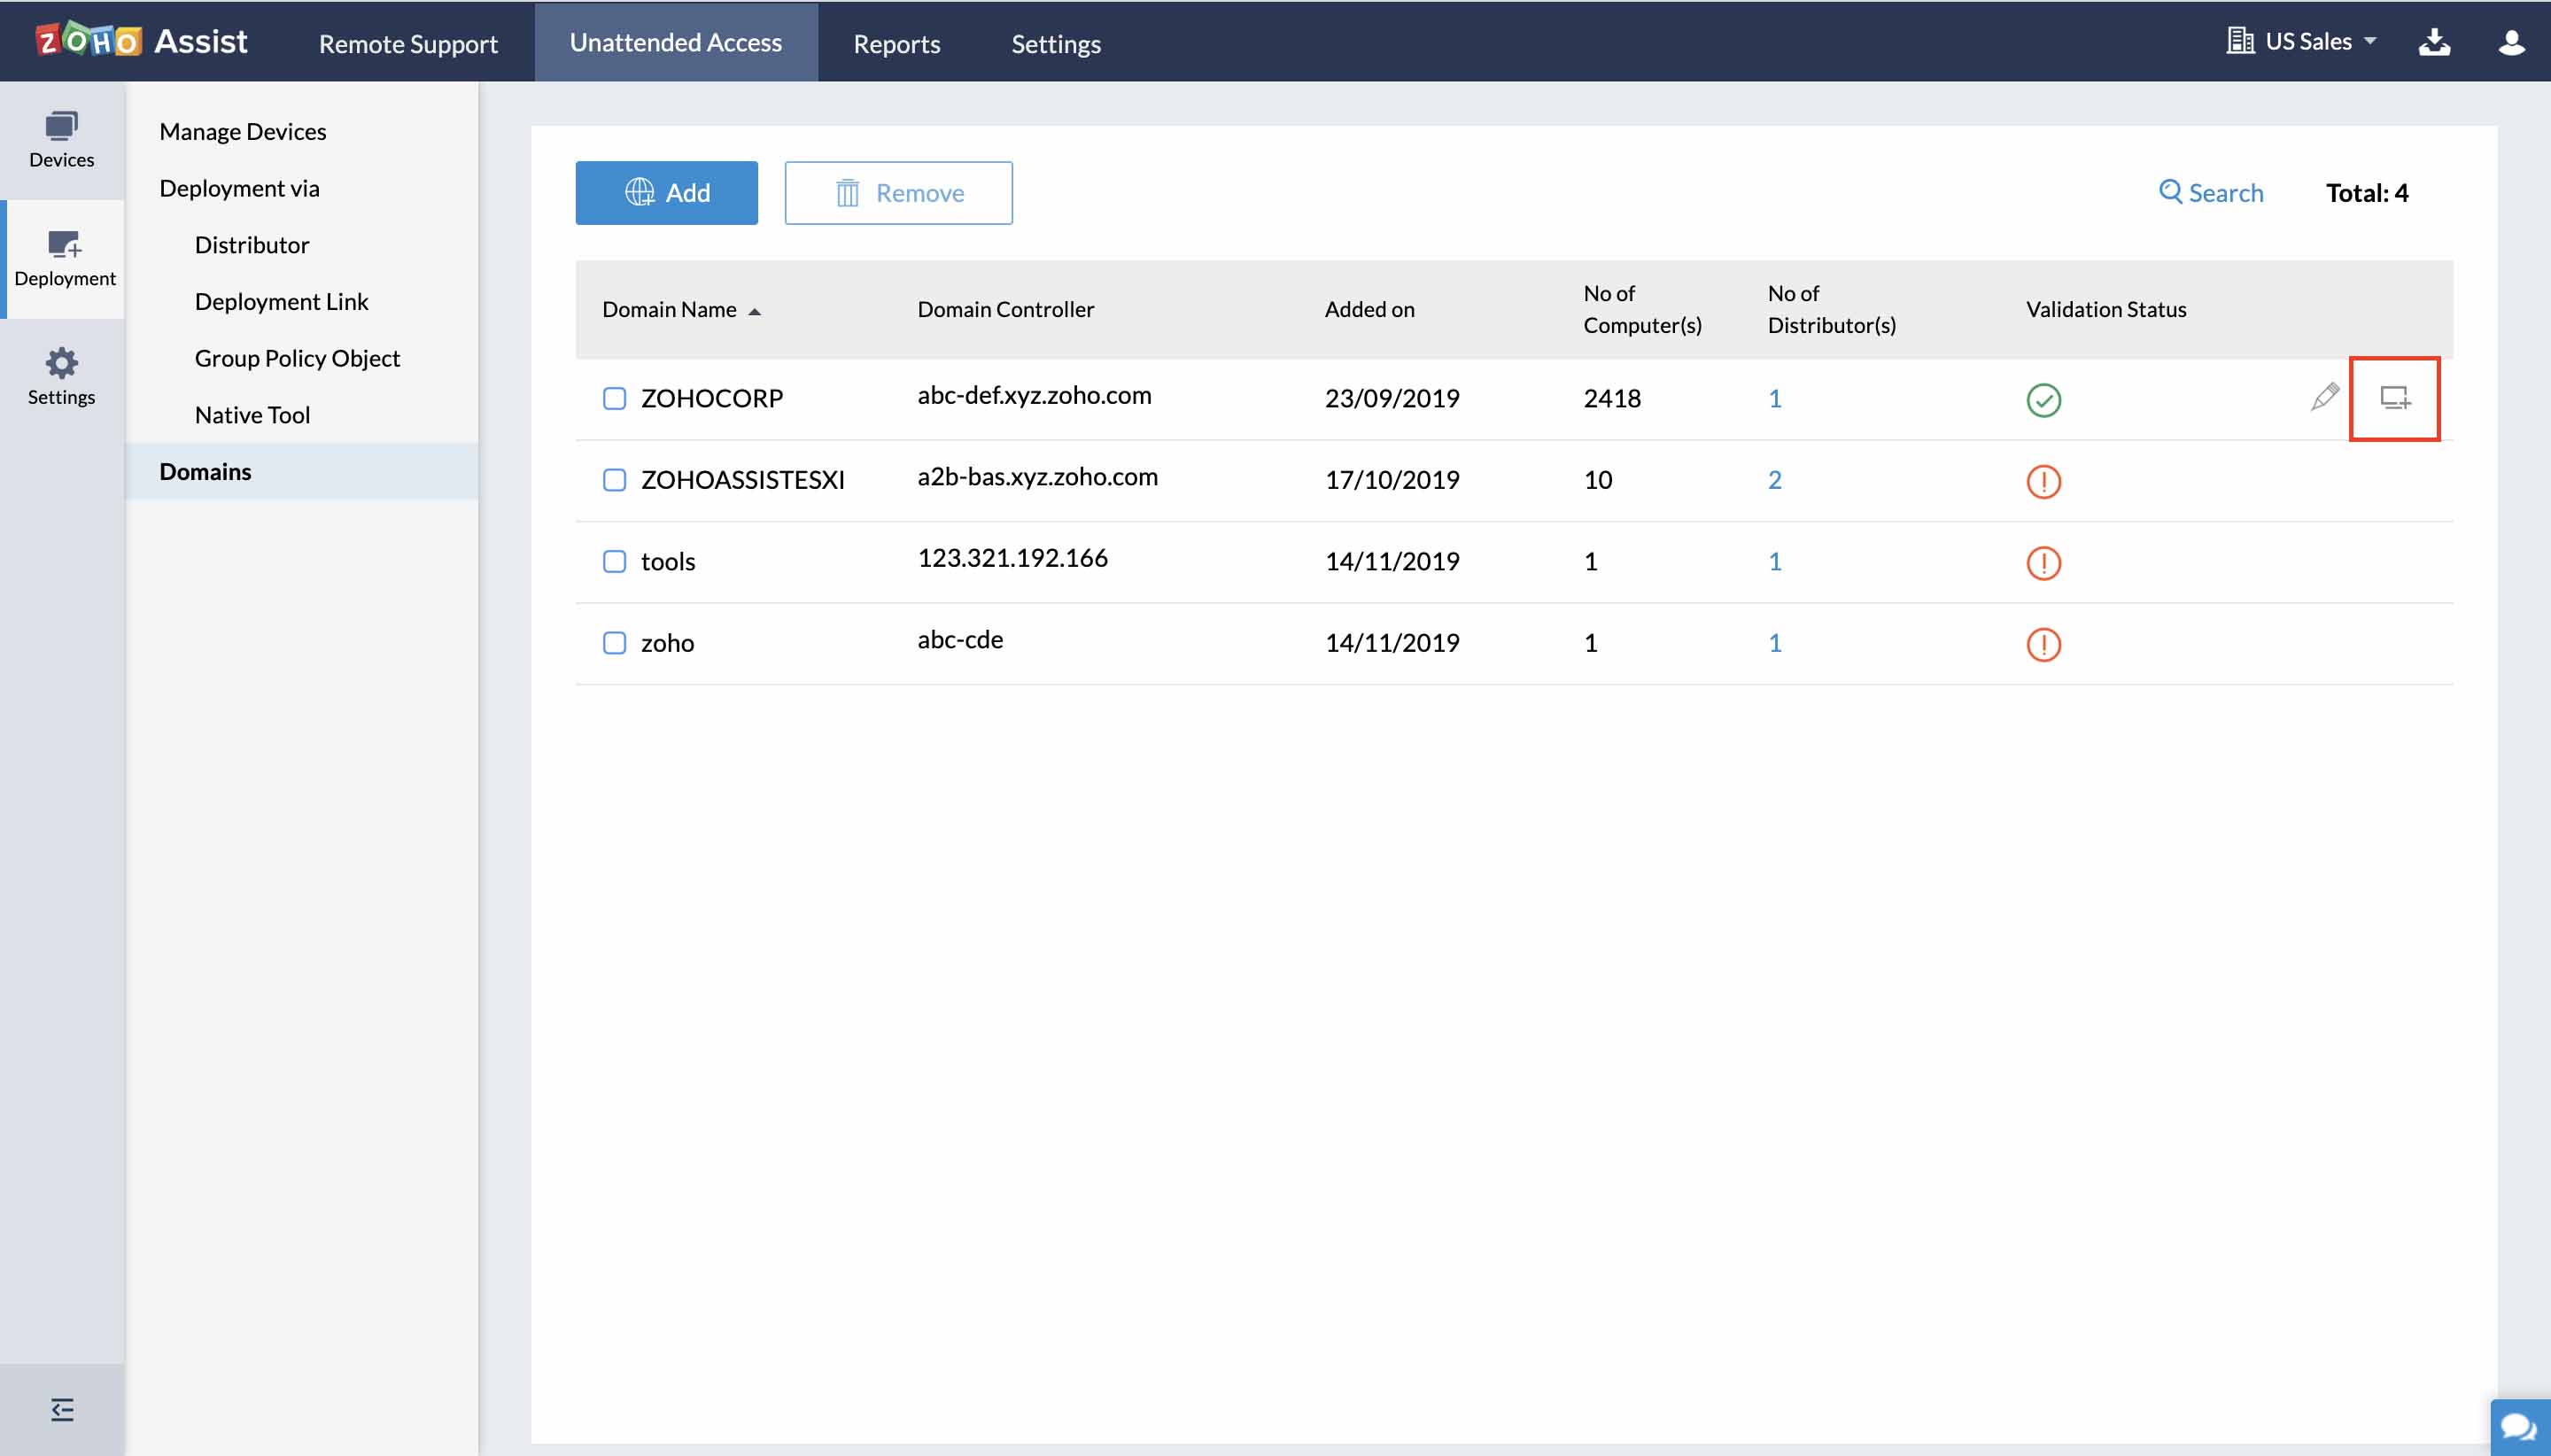
Task: Tick the zoho domain checkbox
Action: (x=614, y=643)
